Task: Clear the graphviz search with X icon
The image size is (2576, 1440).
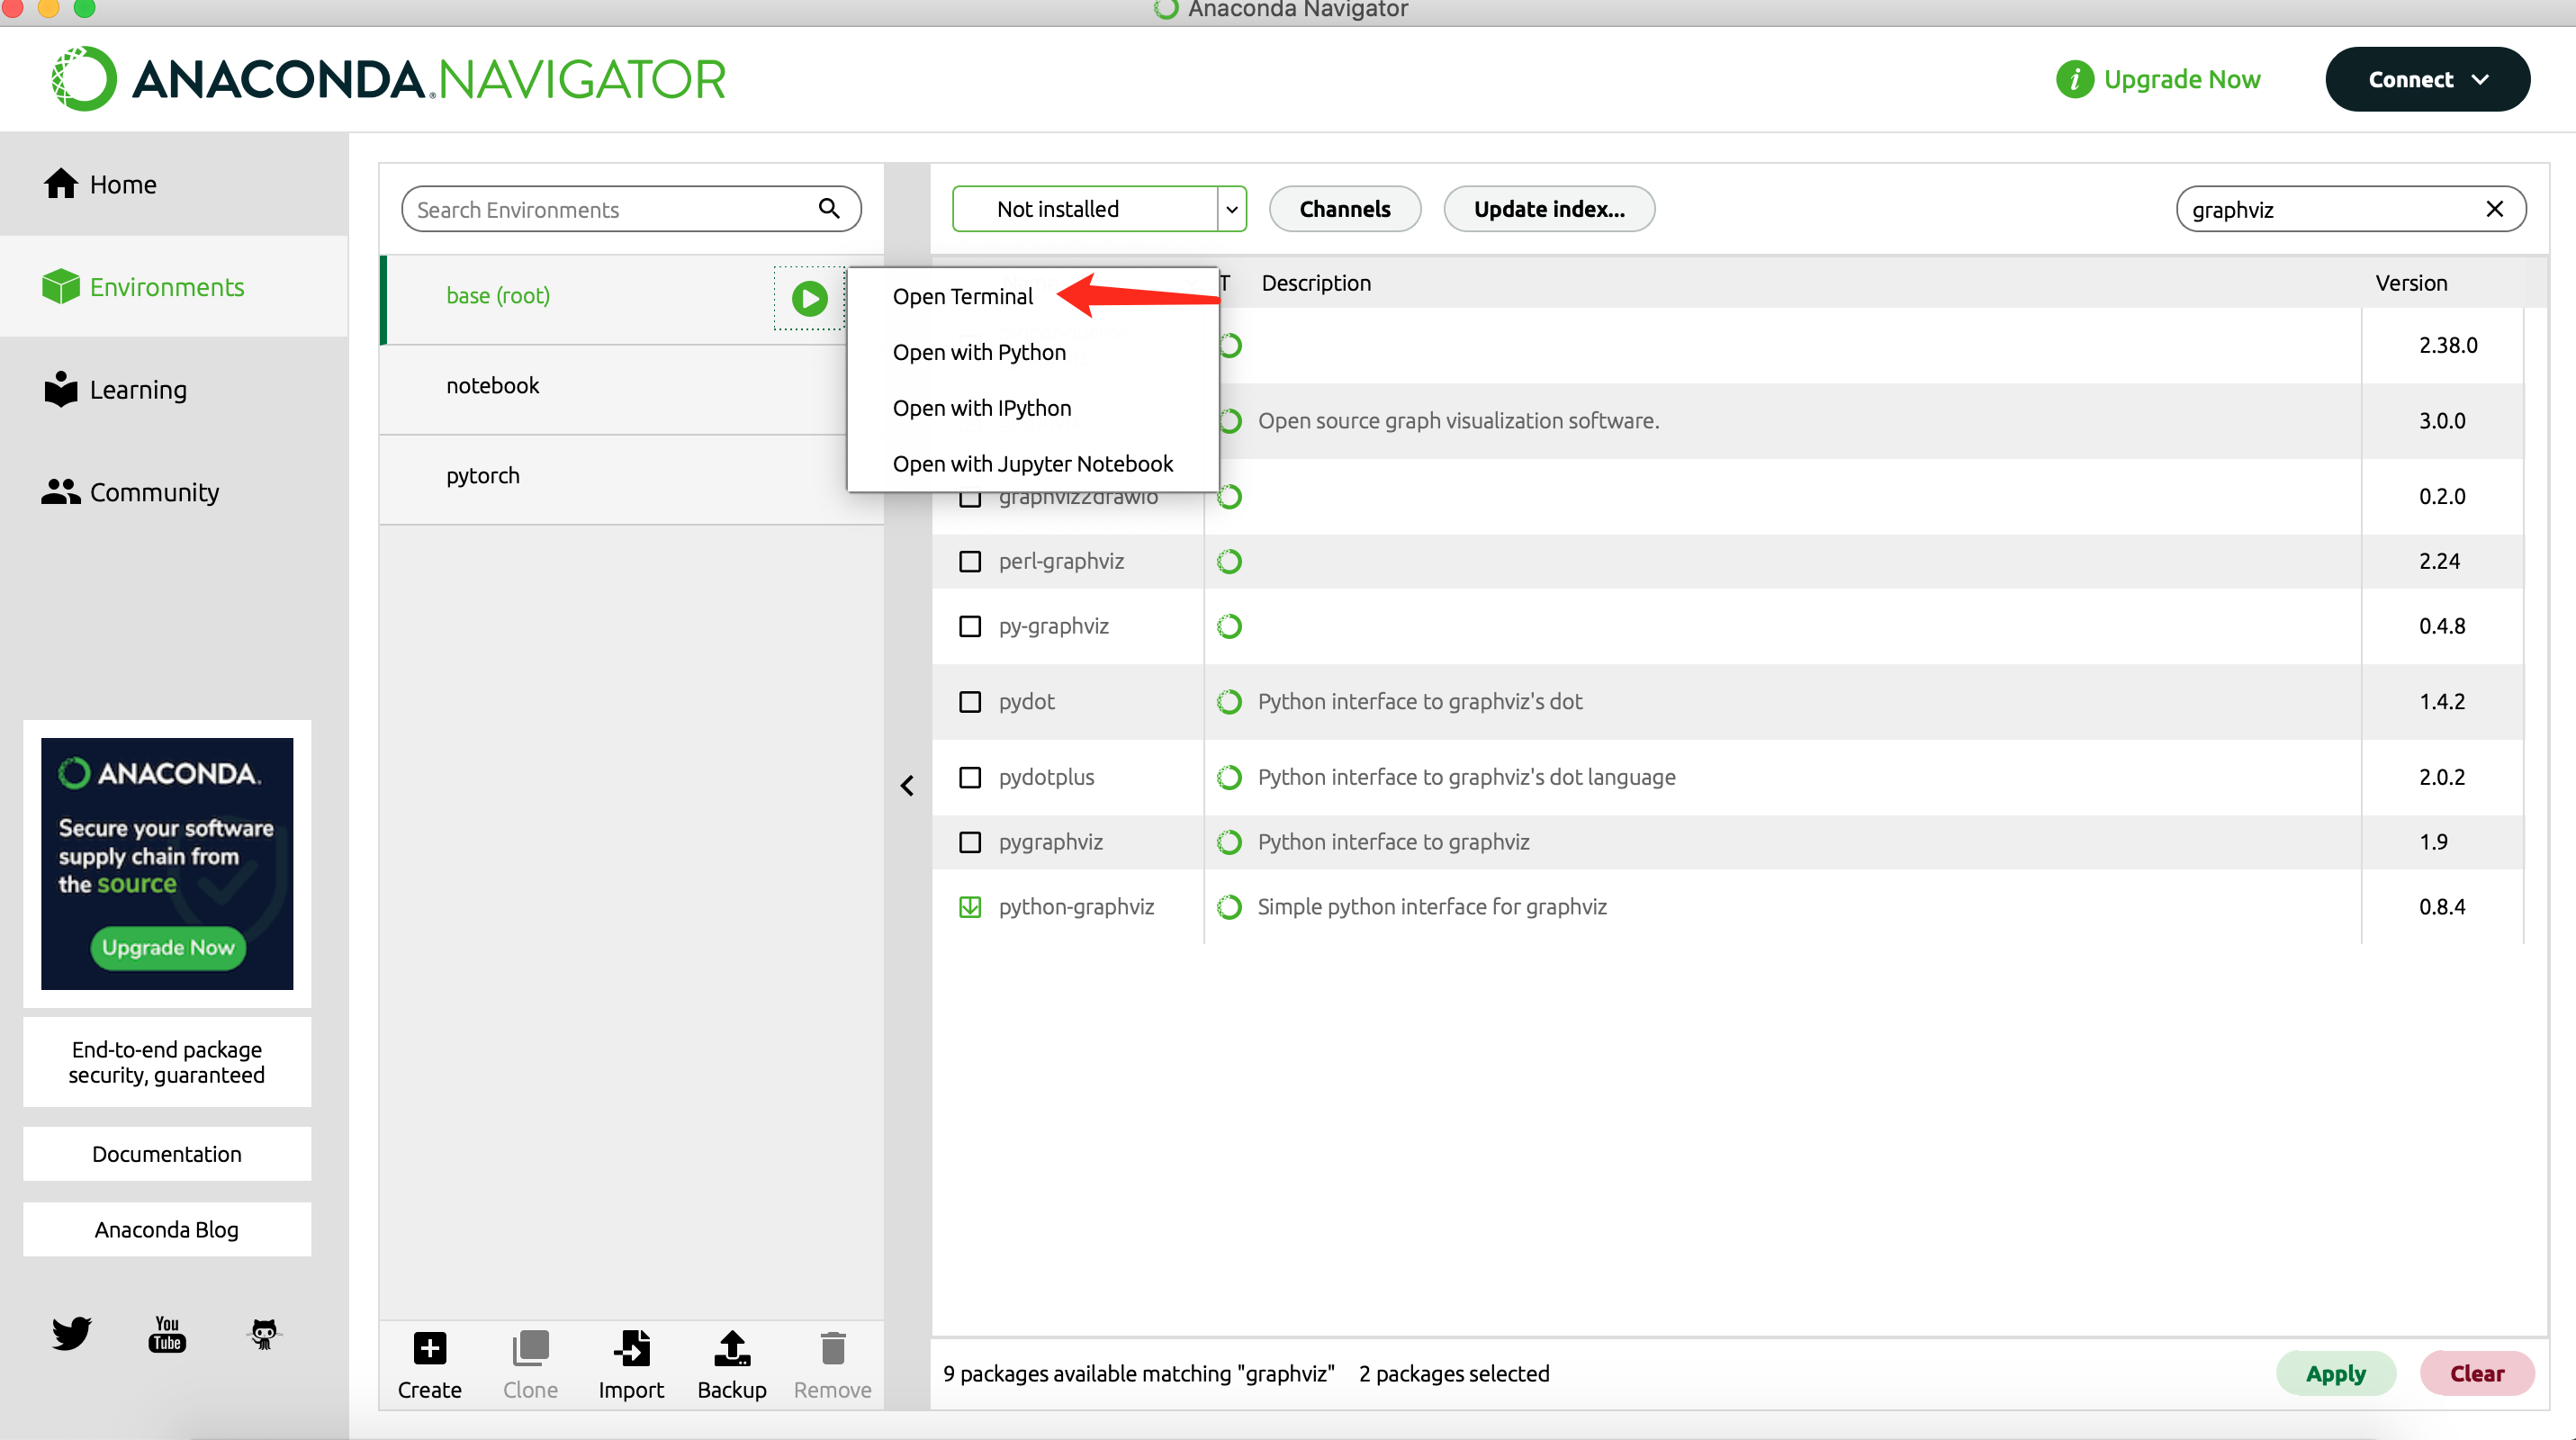Action: [x=2494, y=209]
